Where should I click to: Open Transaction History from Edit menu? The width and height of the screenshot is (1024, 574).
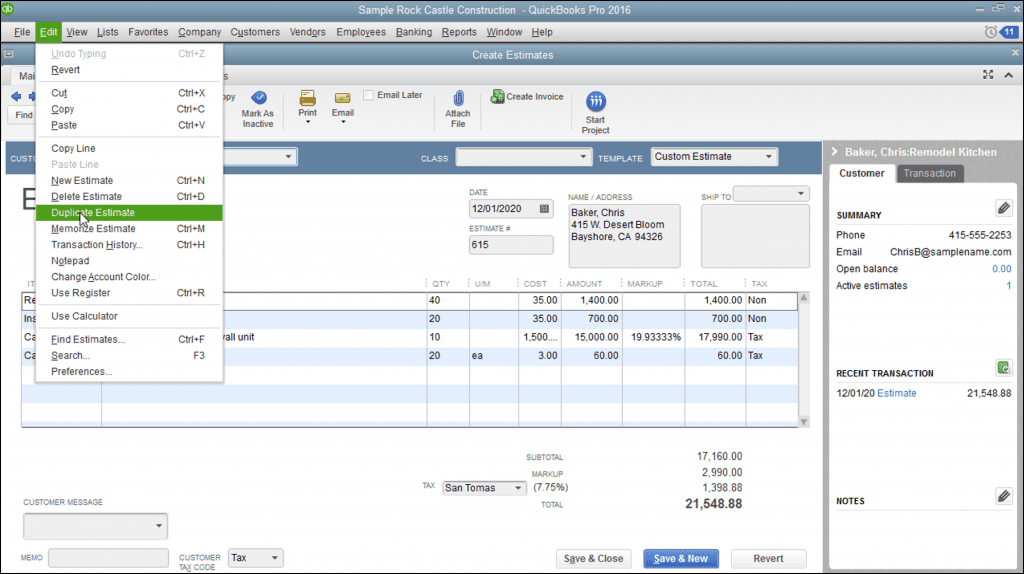coord(129,245)
